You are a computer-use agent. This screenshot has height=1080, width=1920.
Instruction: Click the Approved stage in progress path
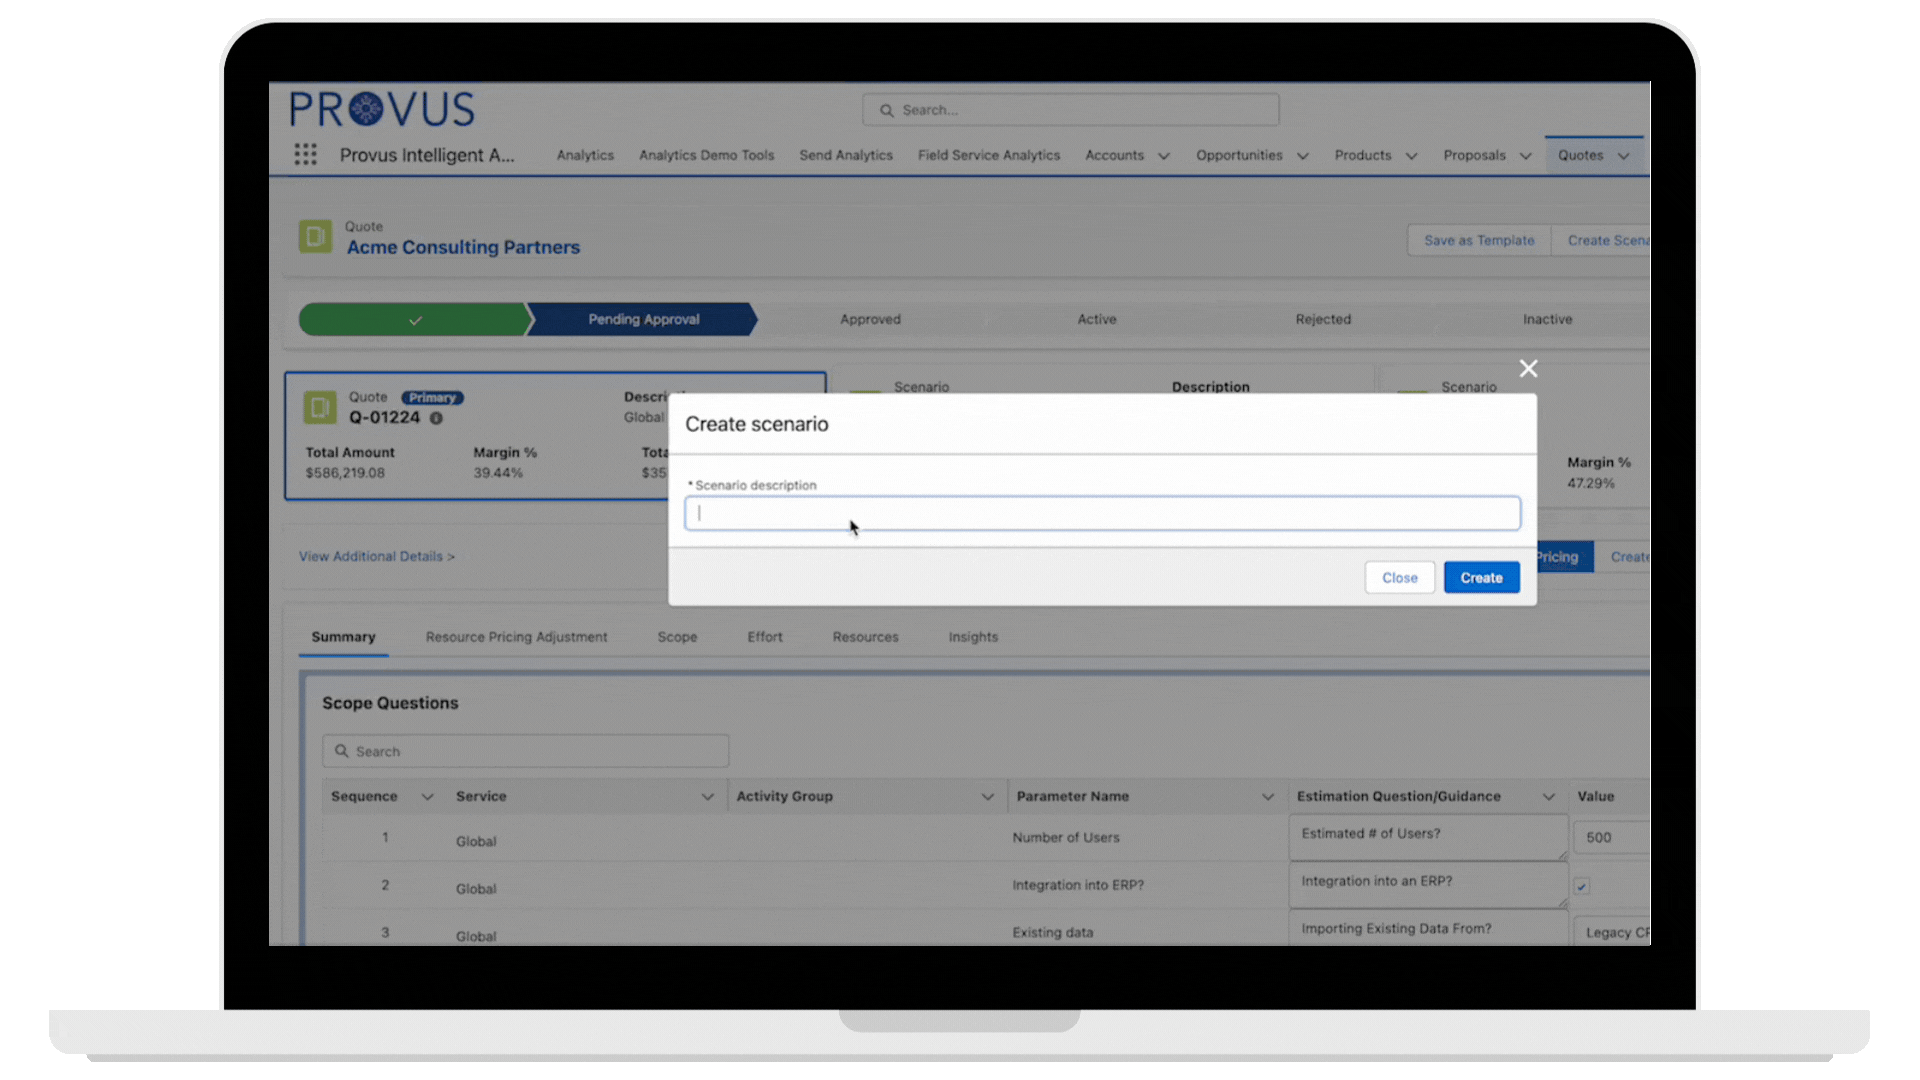870,320
